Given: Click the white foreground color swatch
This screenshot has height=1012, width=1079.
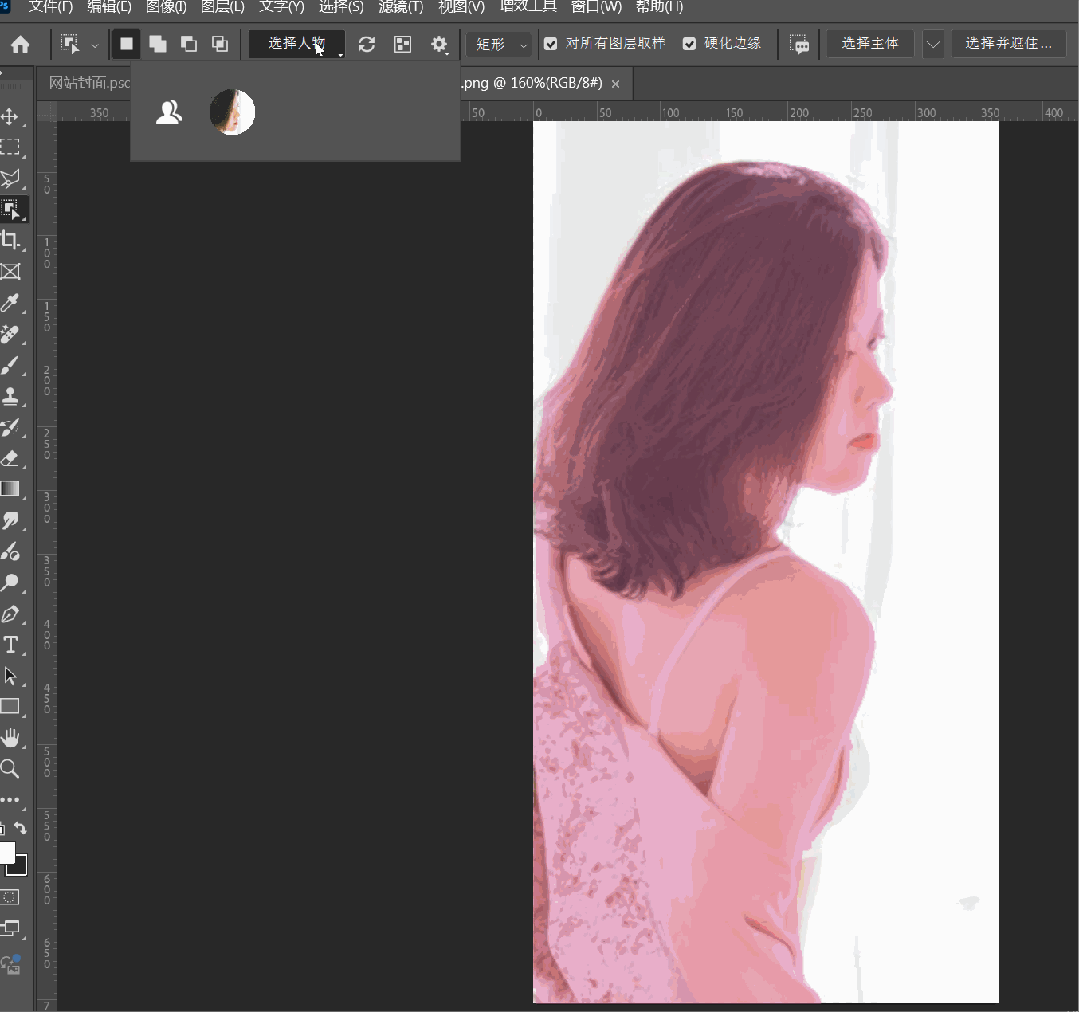Looking at the screenshot, I should point(6,853).
